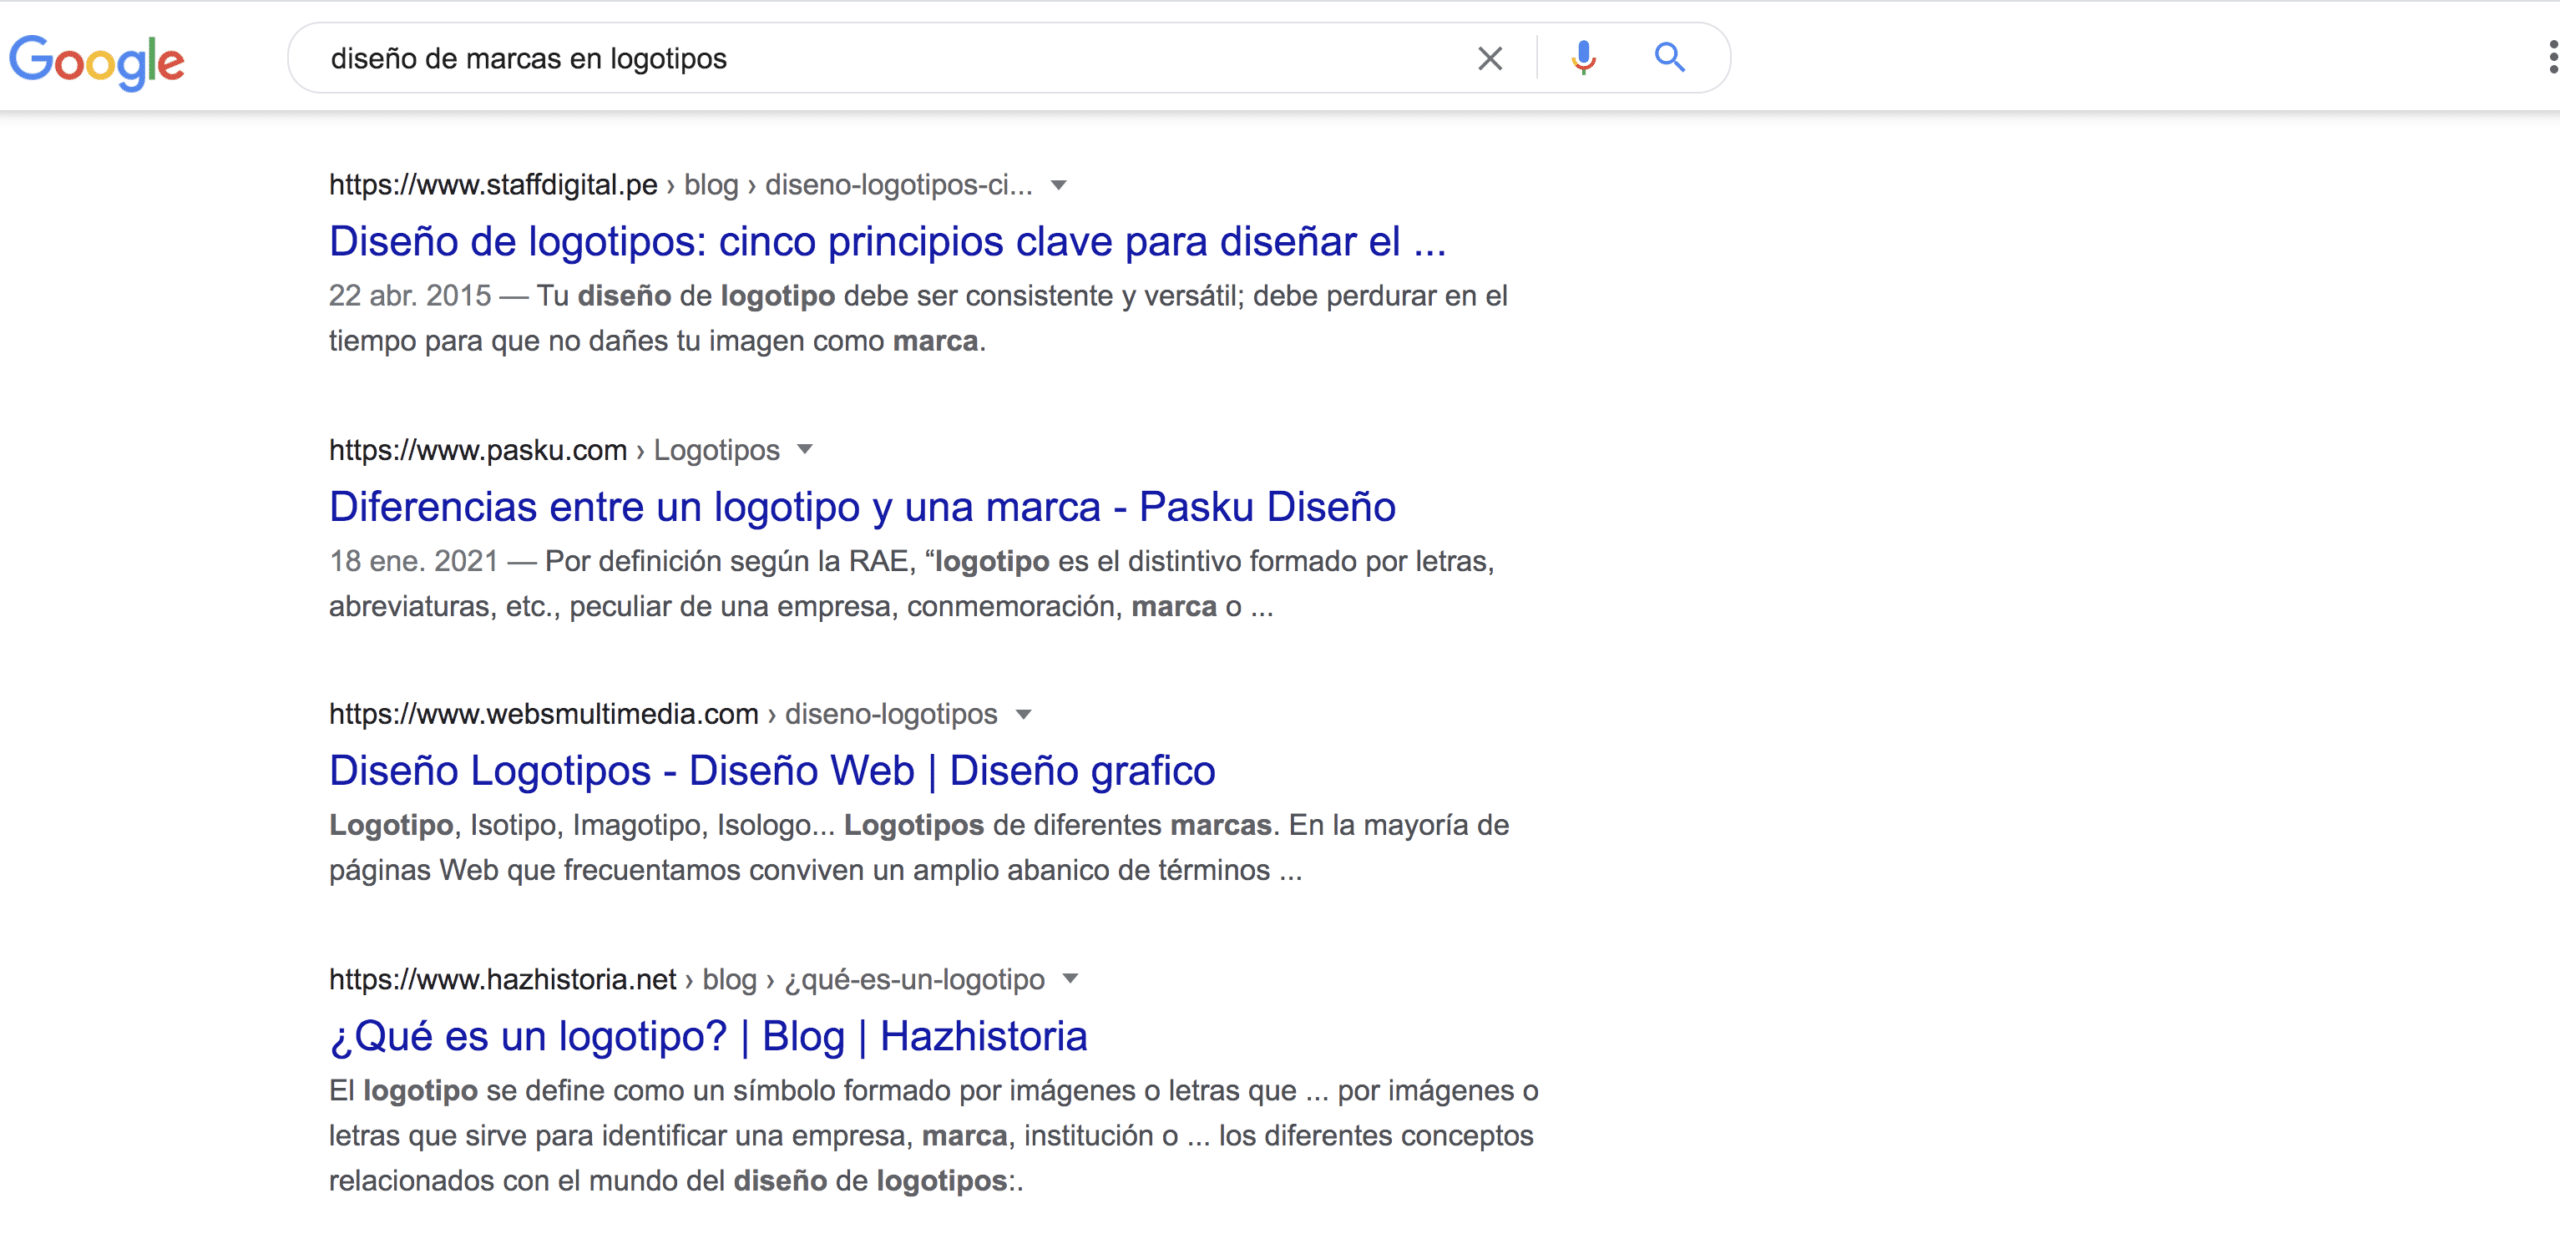
Task: Open "Diseño de logotipos: cinco principios clave"
Action: [x=888, y=240]
